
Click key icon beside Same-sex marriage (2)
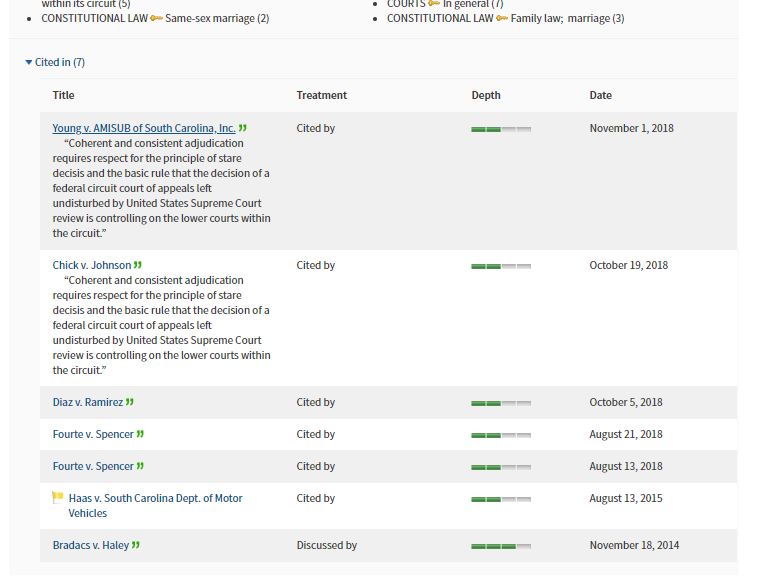pyautogui.click(x=156, y=18)
